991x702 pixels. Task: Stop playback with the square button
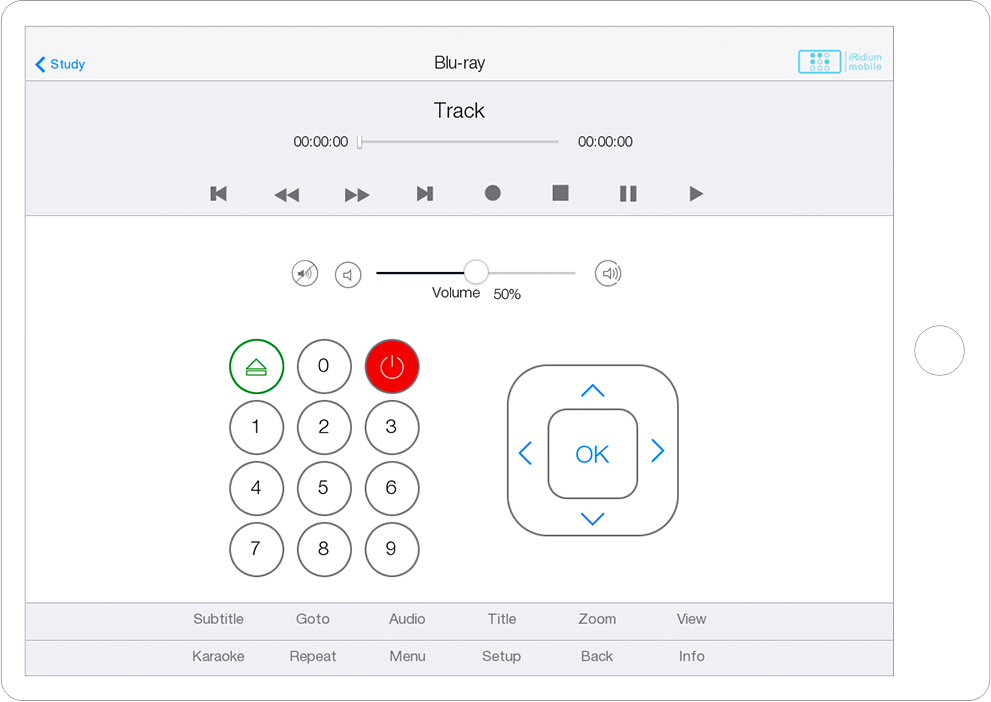click(560, 193)
